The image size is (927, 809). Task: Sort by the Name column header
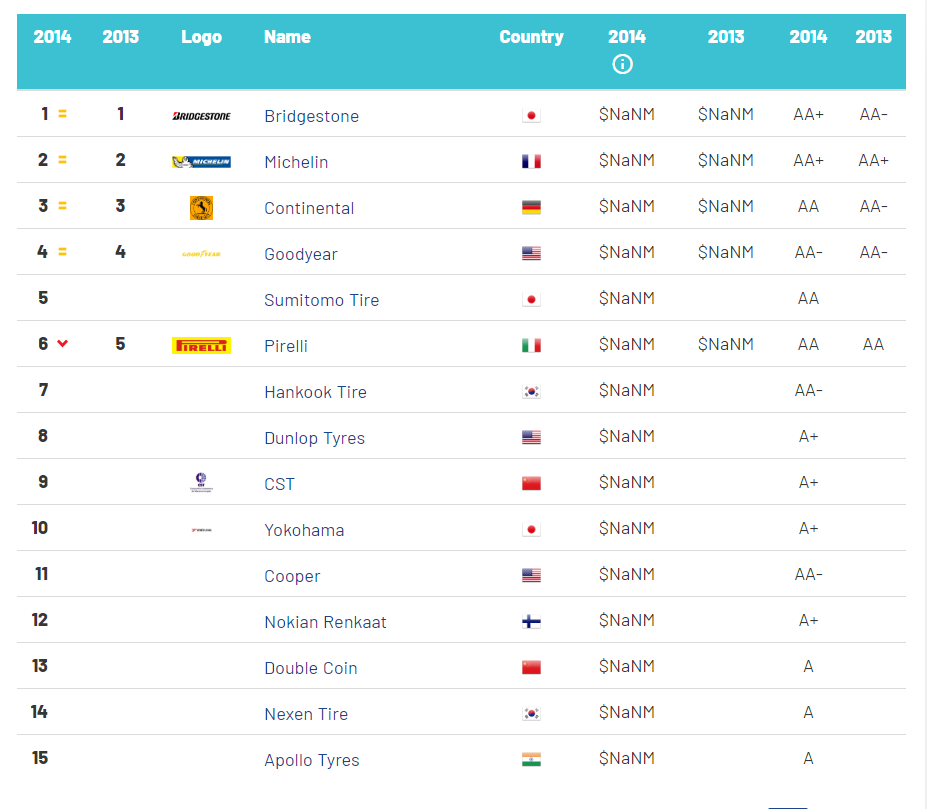287,37
